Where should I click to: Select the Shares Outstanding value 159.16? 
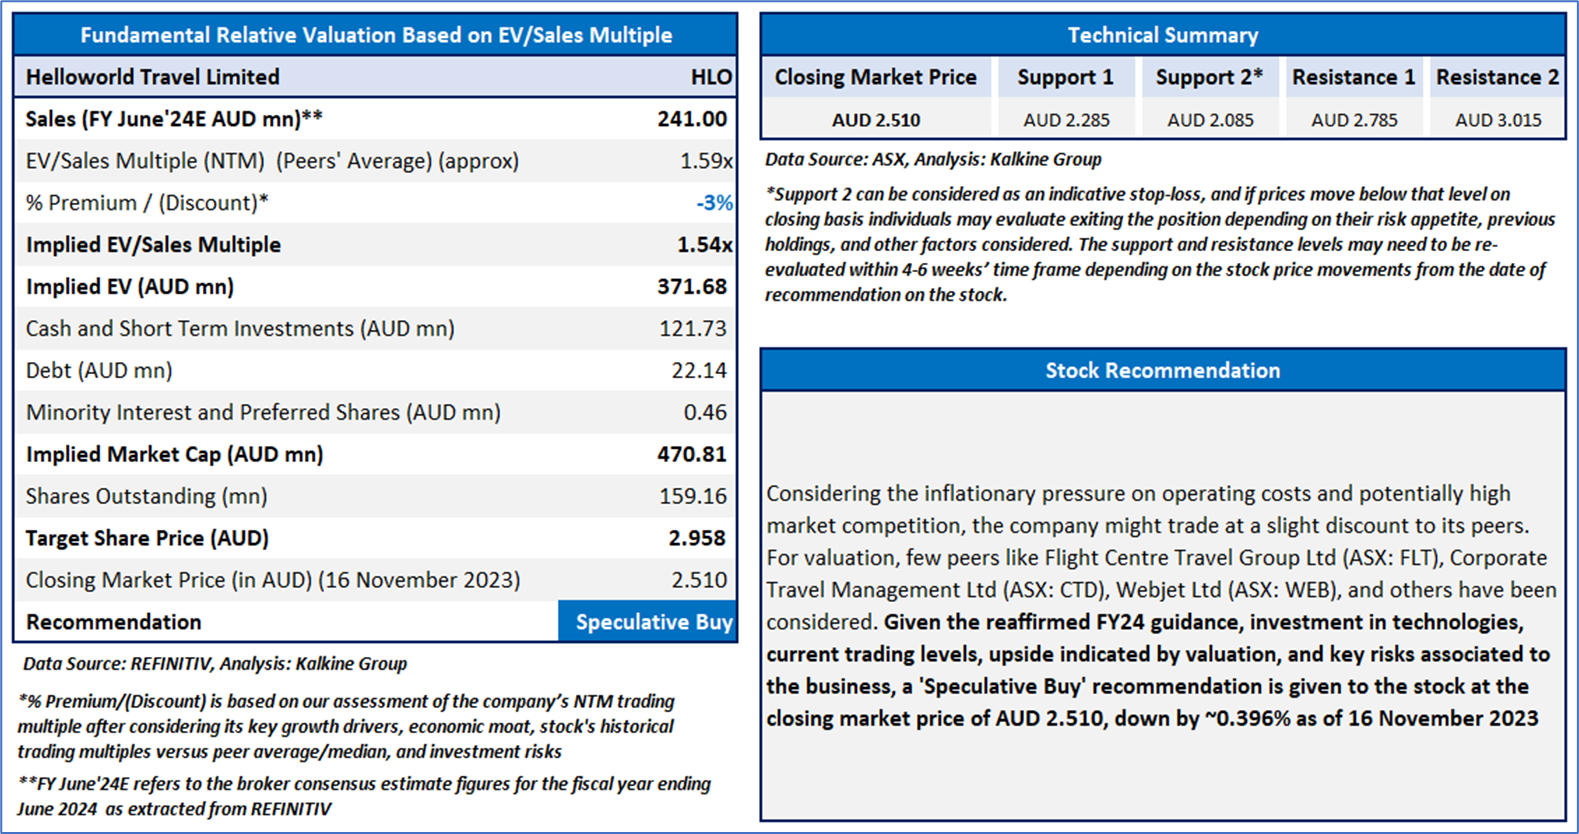pos(693,496)
